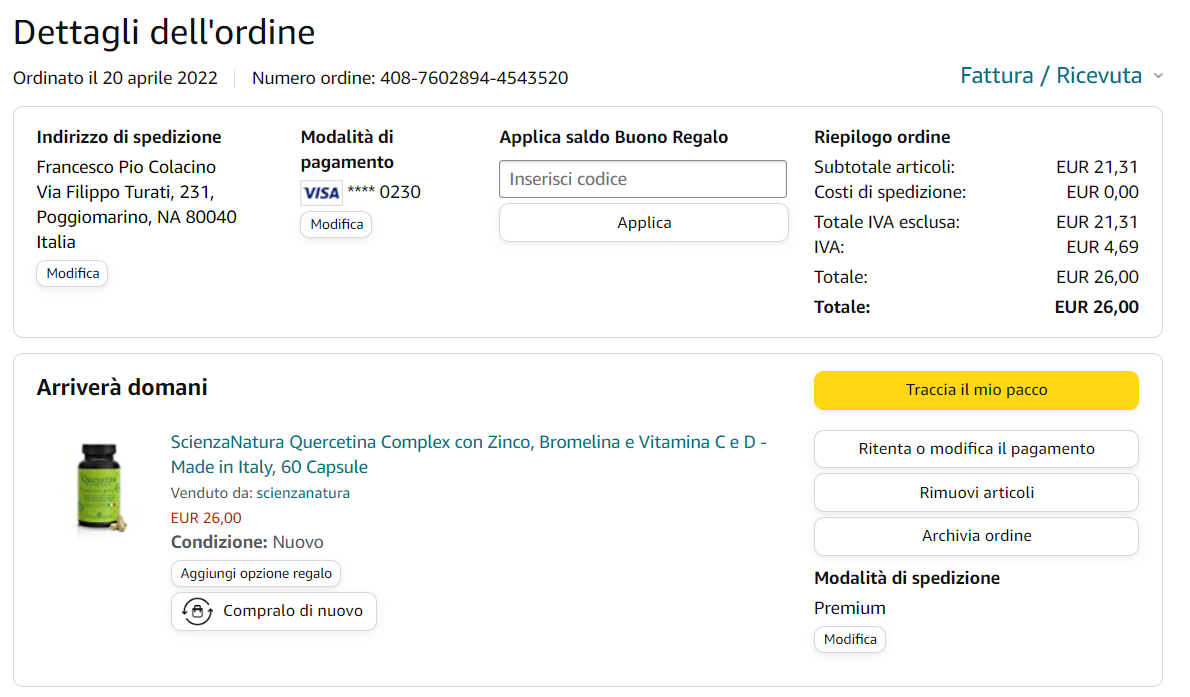Screen dimensions: 1190x697
Task: Click the Visa card logo
Action: tap(321, 193)
